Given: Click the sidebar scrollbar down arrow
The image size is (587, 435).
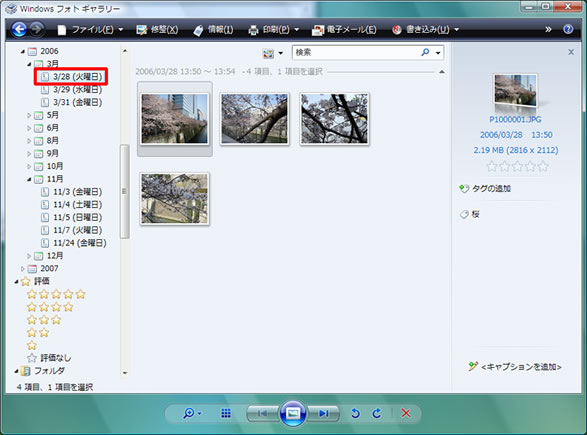Looking at the screenshot, I should [x=125, y=373].
